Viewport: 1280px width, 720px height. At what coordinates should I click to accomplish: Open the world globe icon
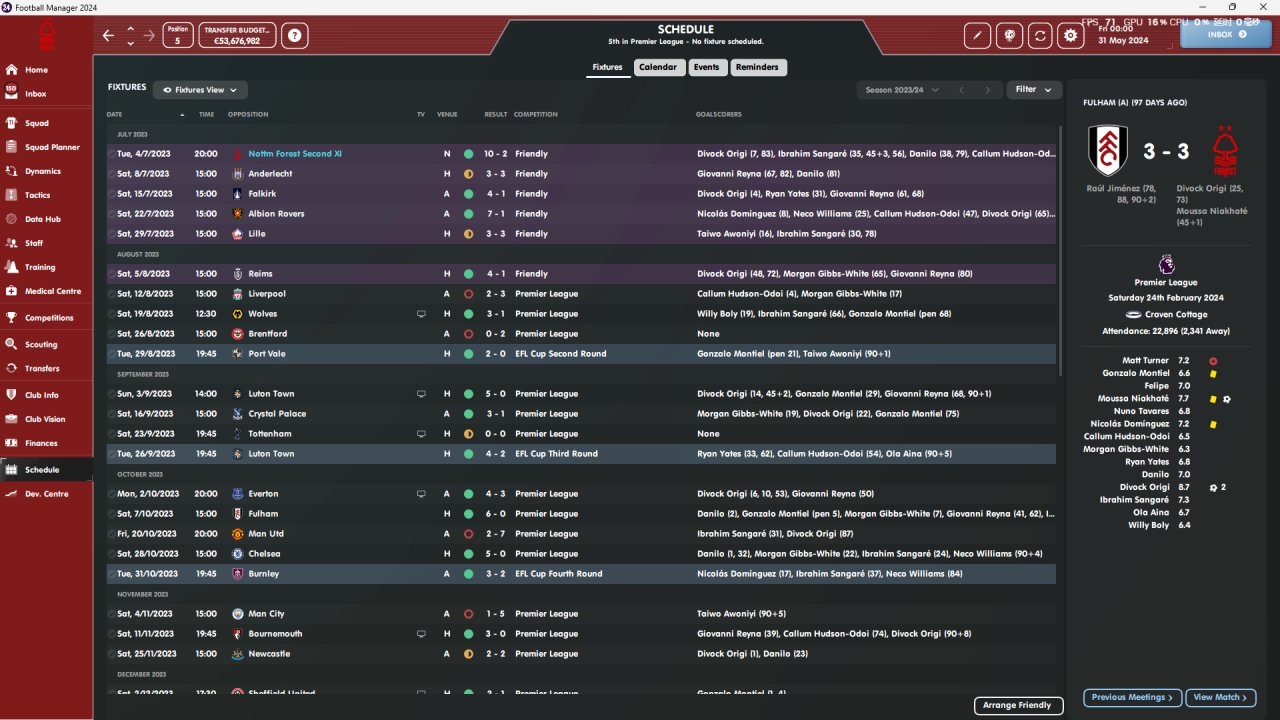pos(1009,36)
